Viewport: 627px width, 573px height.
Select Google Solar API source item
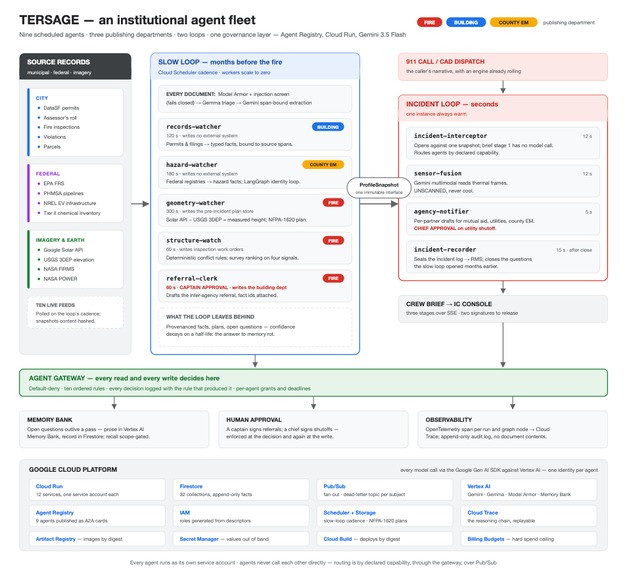click(63, 250)
